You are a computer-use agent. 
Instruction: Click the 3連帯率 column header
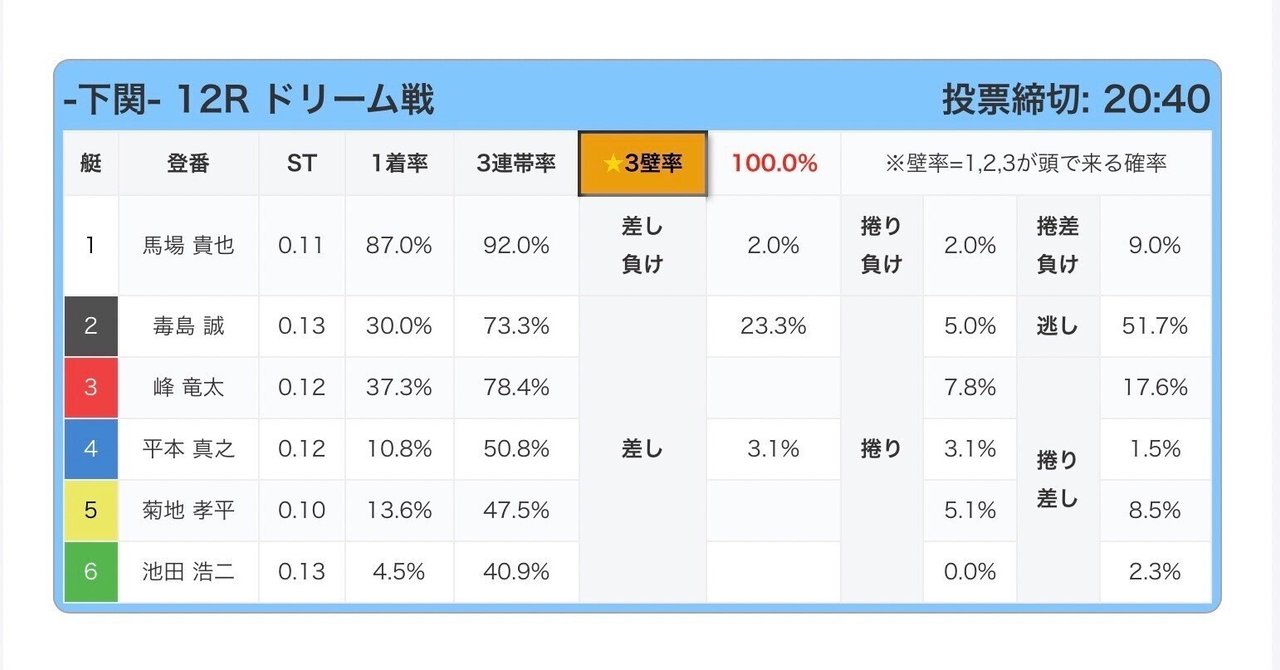[x=516, y=163]
